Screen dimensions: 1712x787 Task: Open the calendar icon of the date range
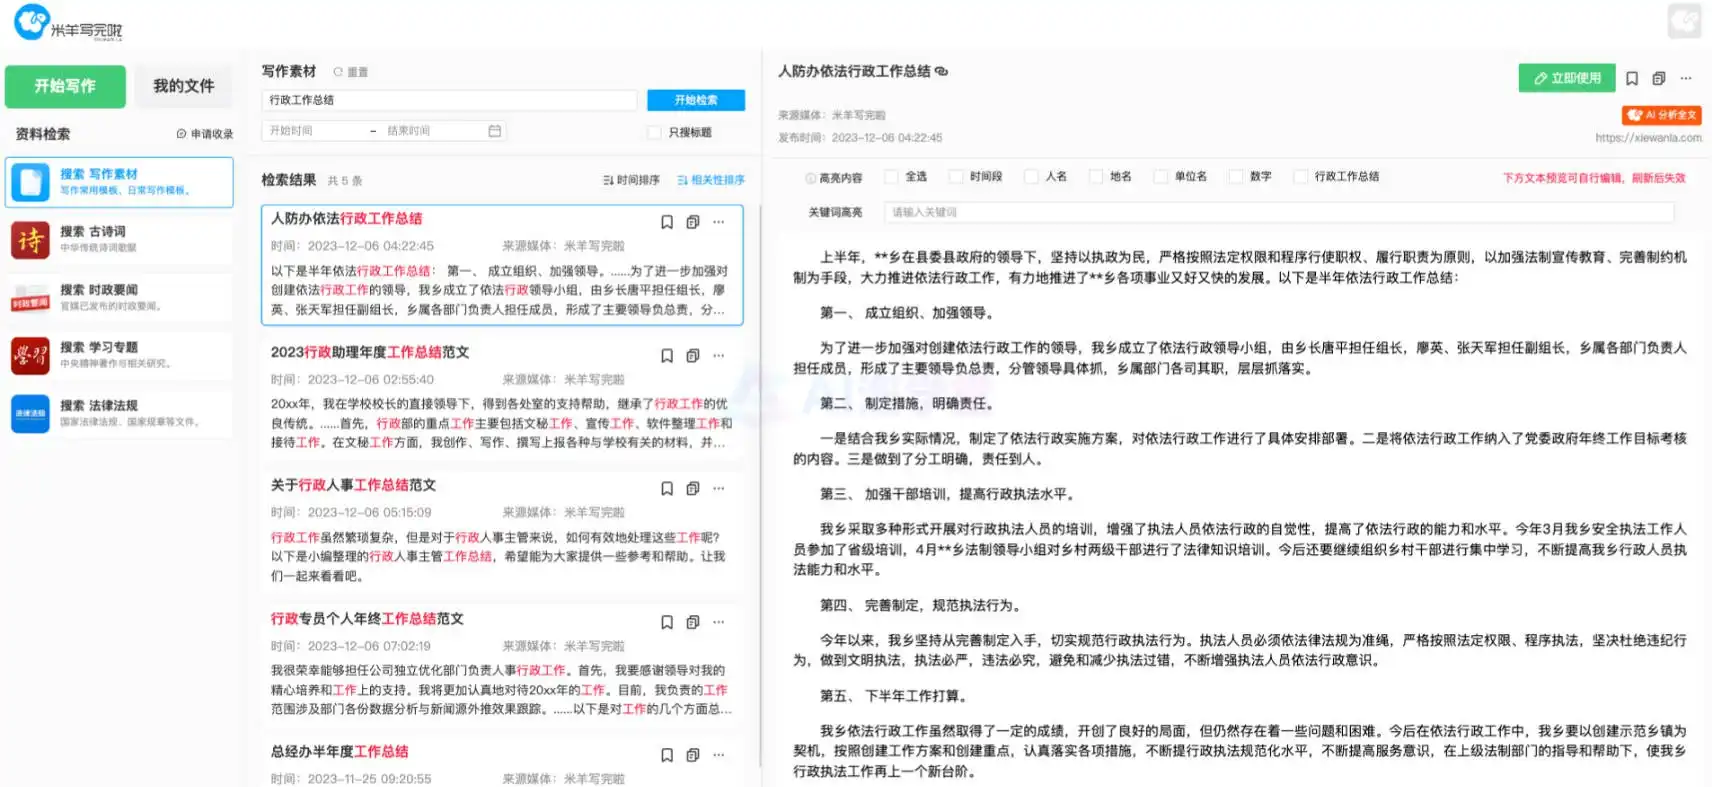coord(494,131)
